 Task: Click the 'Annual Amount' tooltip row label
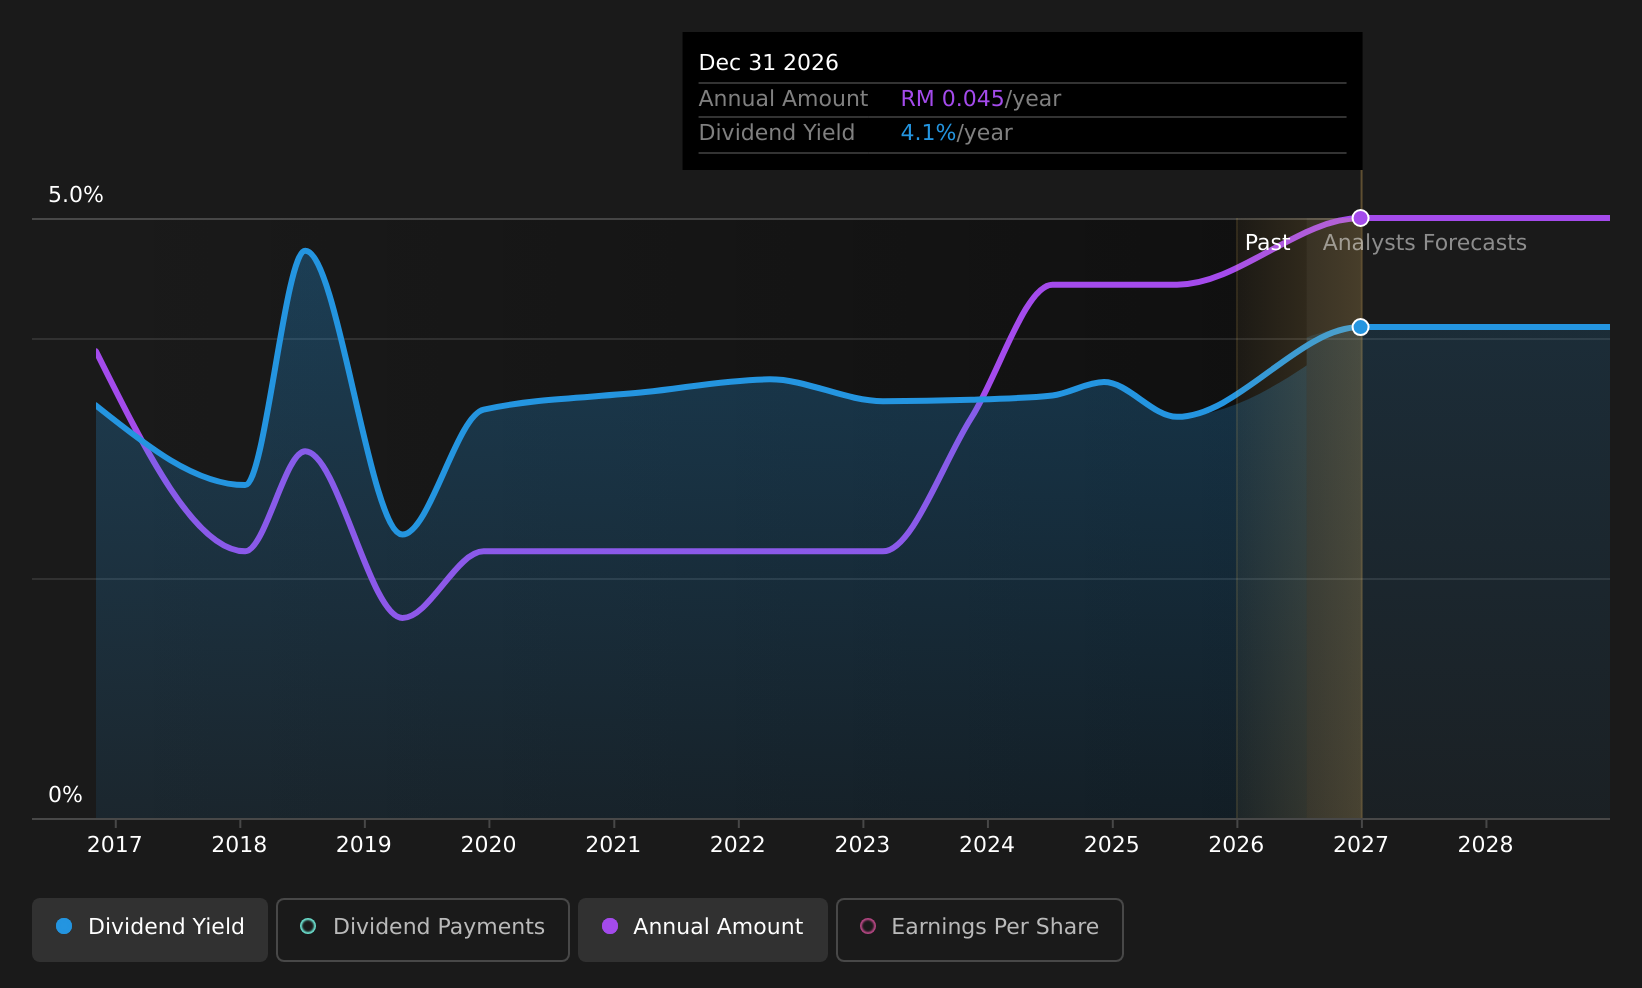(783, 99)
